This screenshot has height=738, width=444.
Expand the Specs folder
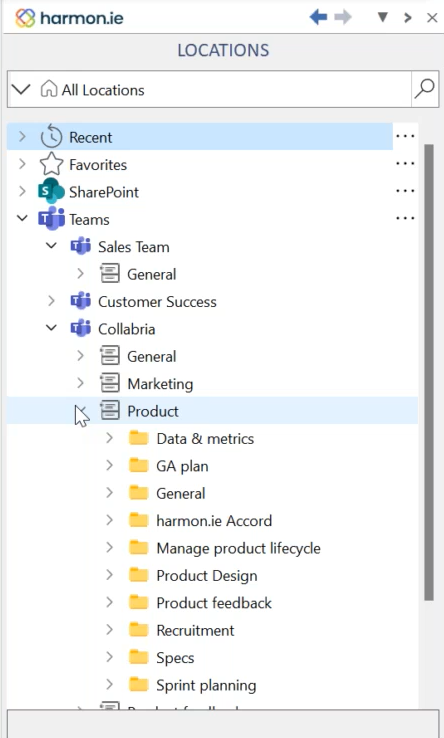point(109,657)
